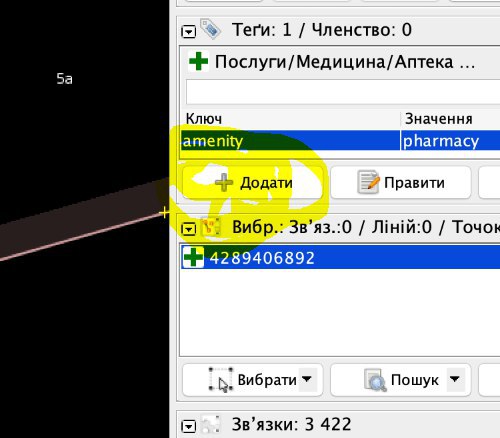Click pharmacy icon next to 4289406892

click(193, 257)
